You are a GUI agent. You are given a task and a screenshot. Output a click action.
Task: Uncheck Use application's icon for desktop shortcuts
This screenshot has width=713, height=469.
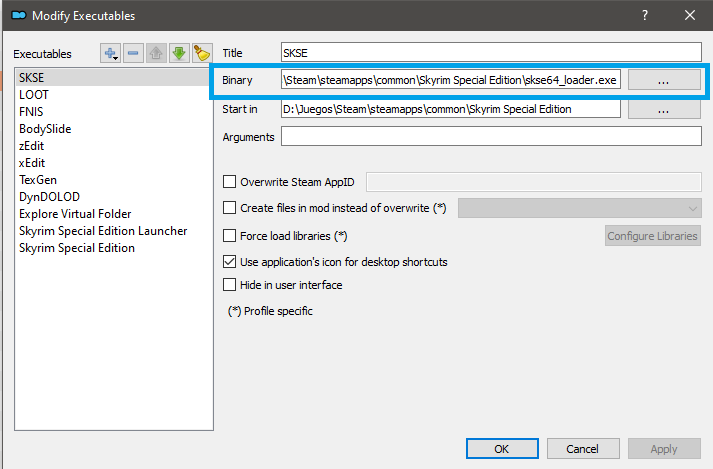pyautogui.click(x=230, y=262)
